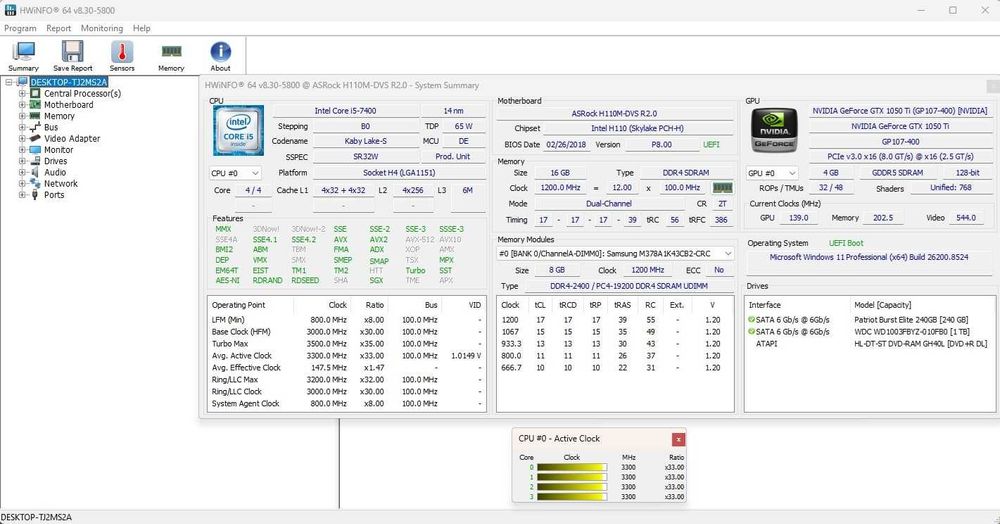Click the SGX feature flag

point(376,280)
